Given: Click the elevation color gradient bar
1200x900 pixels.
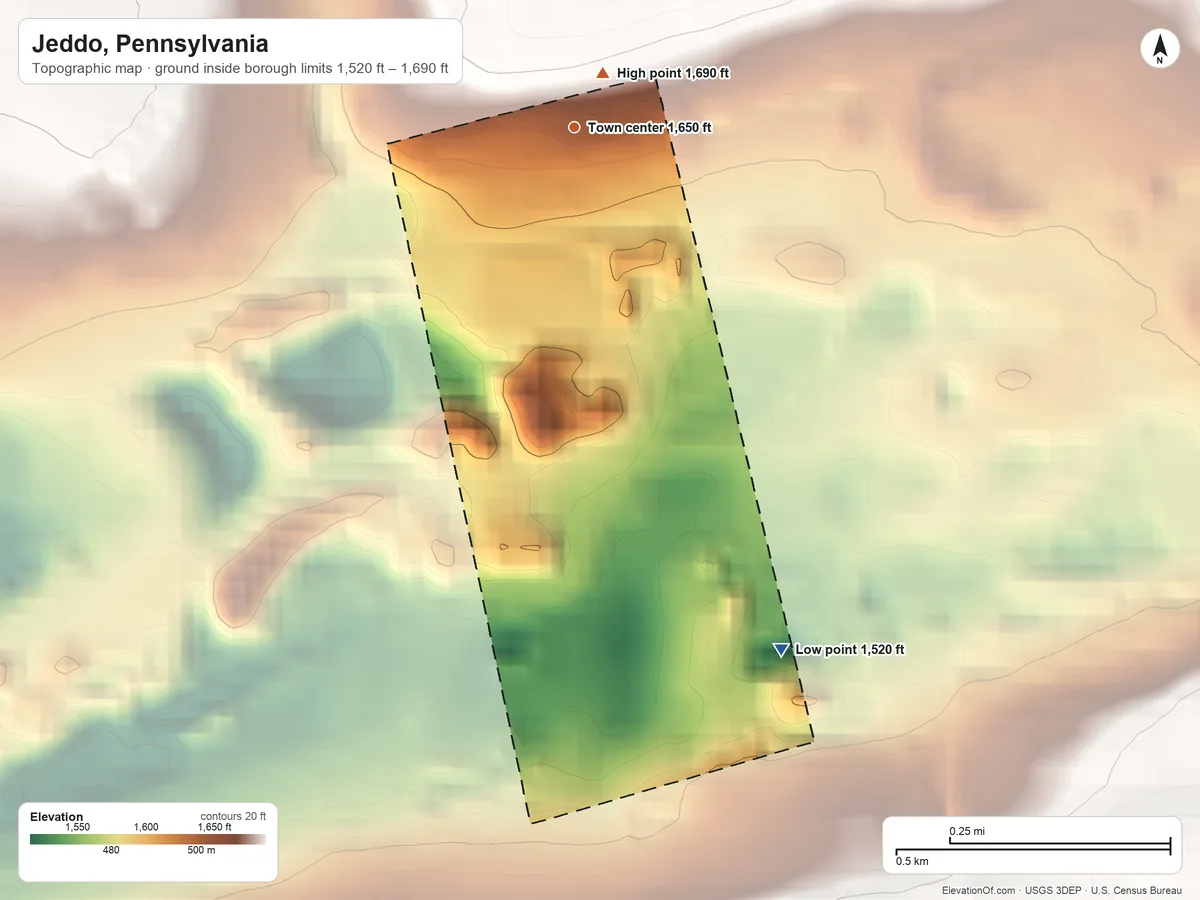Looking at the screenshot, I should point(148,839).
